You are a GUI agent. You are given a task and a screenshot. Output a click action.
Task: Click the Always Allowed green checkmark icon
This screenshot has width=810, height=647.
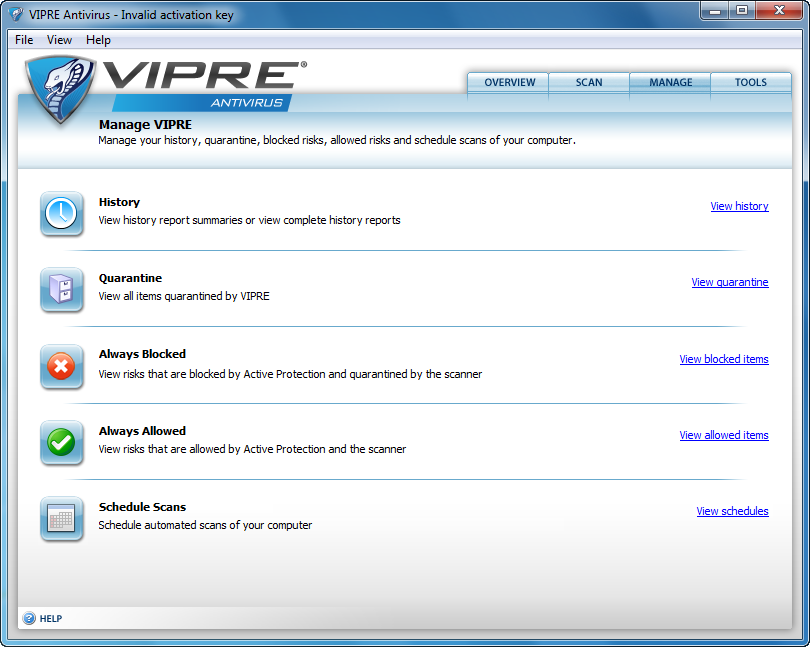coord(61,443)
